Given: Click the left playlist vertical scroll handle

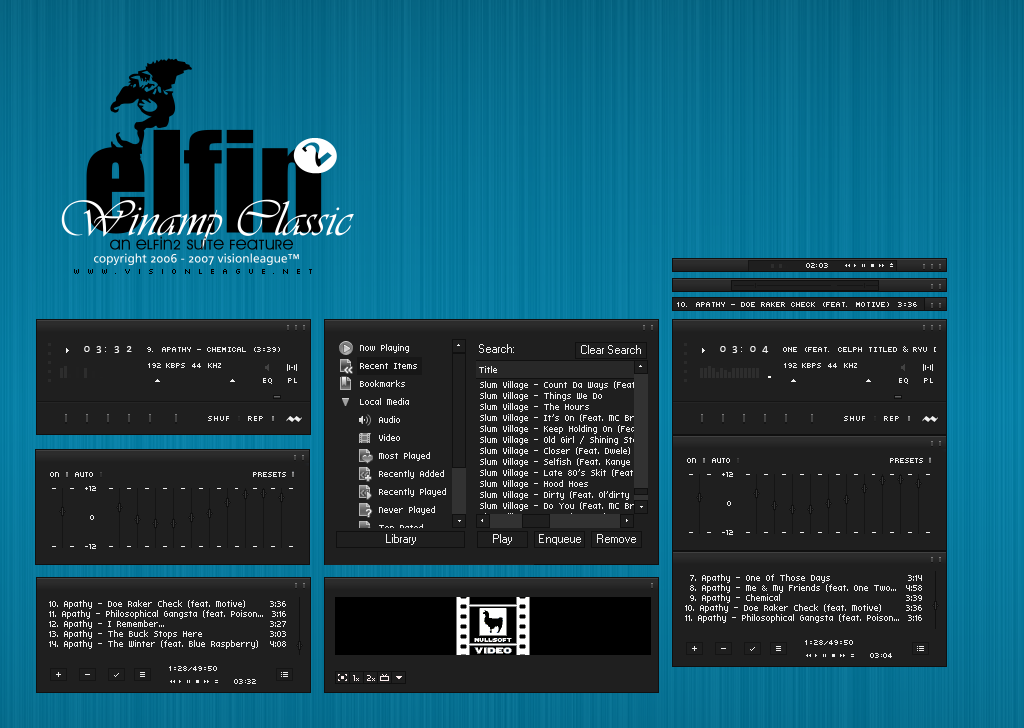Looking at the screenshot, I should point(300,646).
